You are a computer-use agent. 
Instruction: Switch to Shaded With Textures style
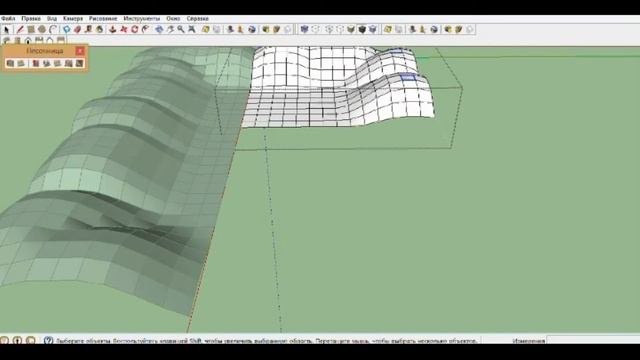[362, 29]
